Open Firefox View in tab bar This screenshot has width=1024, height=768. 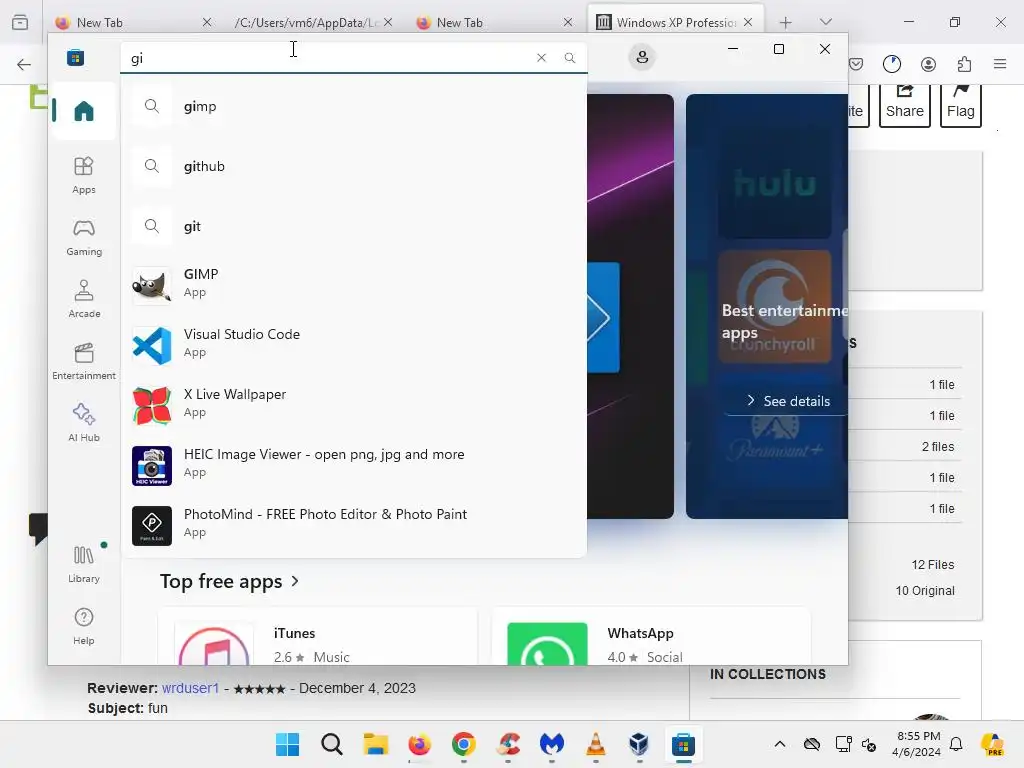click(x=20, y=22)
